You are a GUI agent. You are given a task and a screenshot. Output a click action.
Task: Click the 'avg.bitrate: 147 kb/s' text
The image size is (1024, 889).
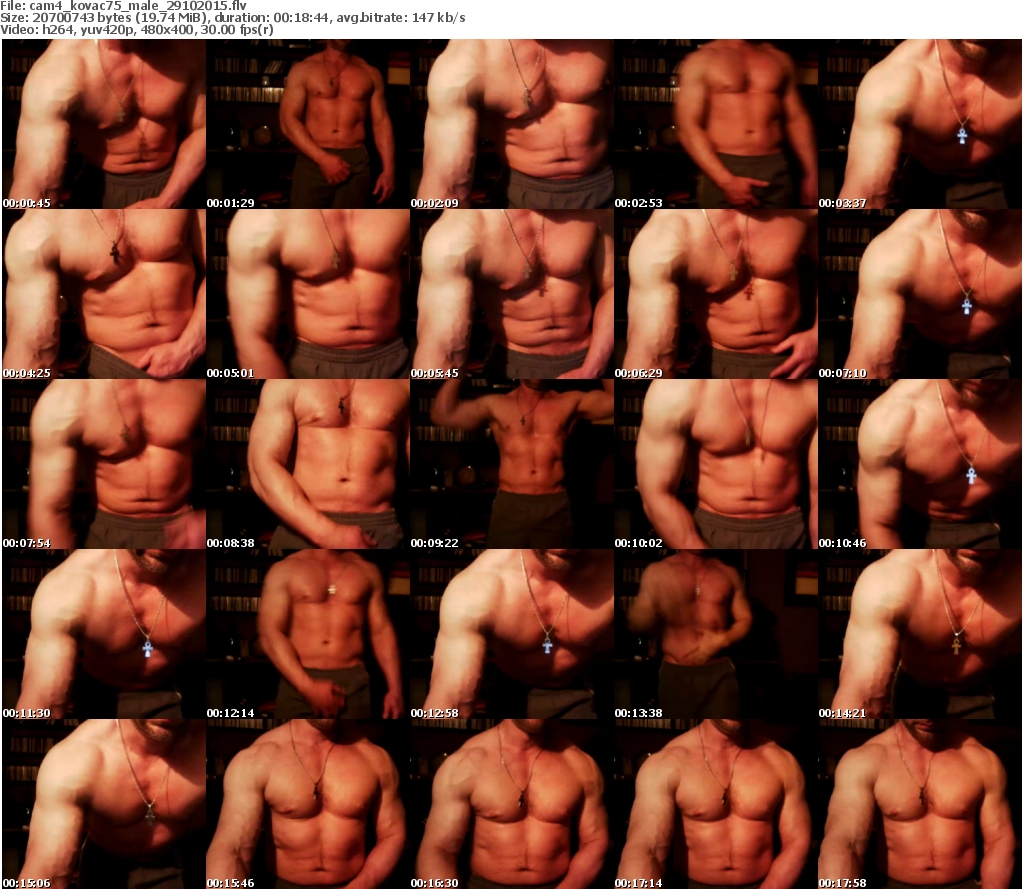pos(401,18)
